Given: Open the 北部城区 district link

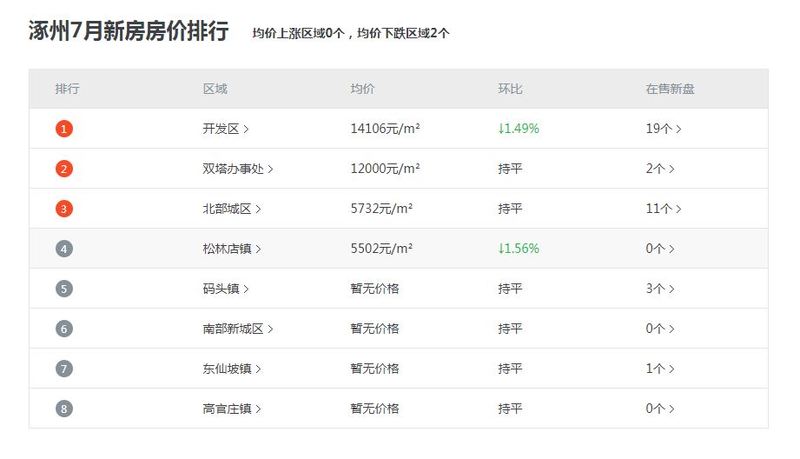Looking at the screenshot, I should click(232, 209).
